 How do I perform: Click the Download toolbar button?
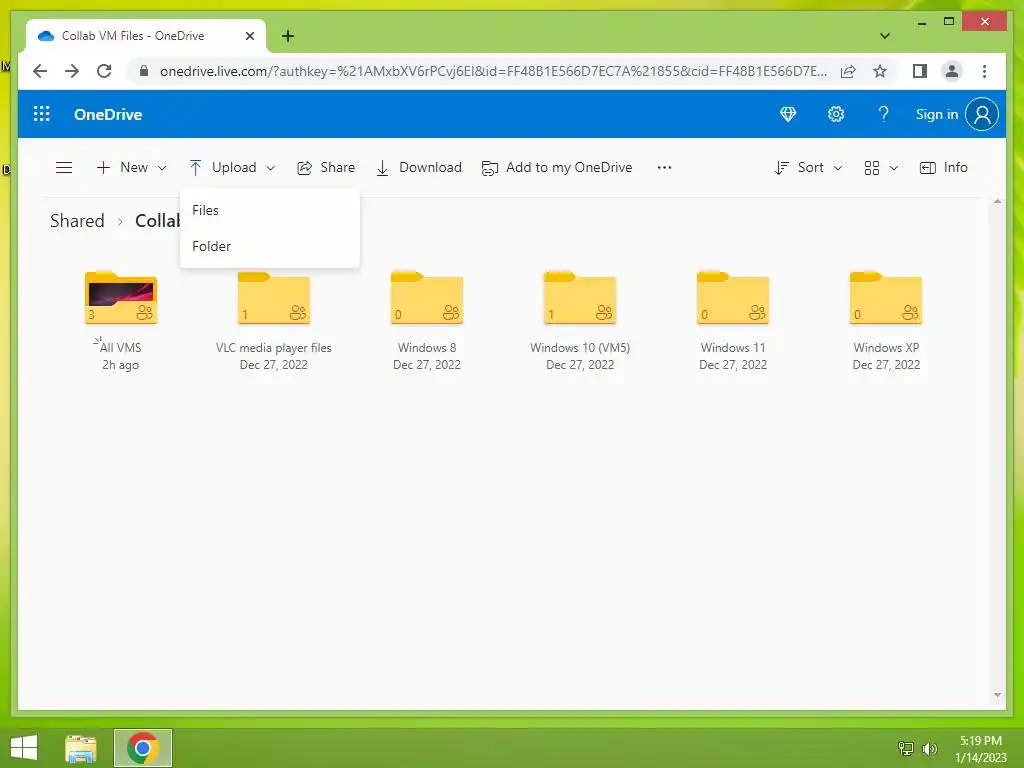pyautogui.click(x=419, y=168)
